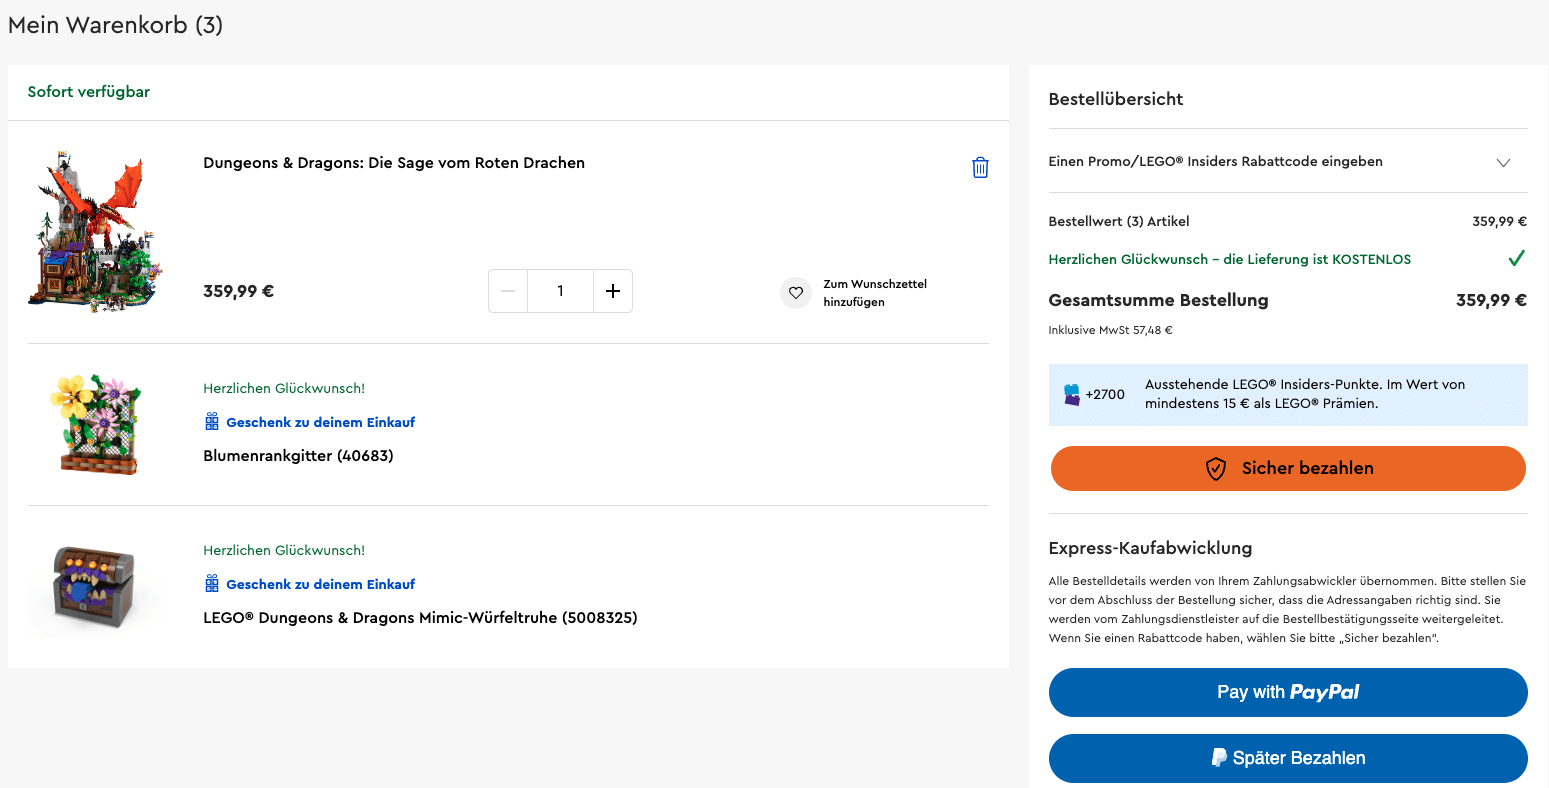The width and height of the screenshot is (1549, 788).
Task: Expand the Promo/LEGO Insiders Rabattcode section
Action: click(1288, 161)
